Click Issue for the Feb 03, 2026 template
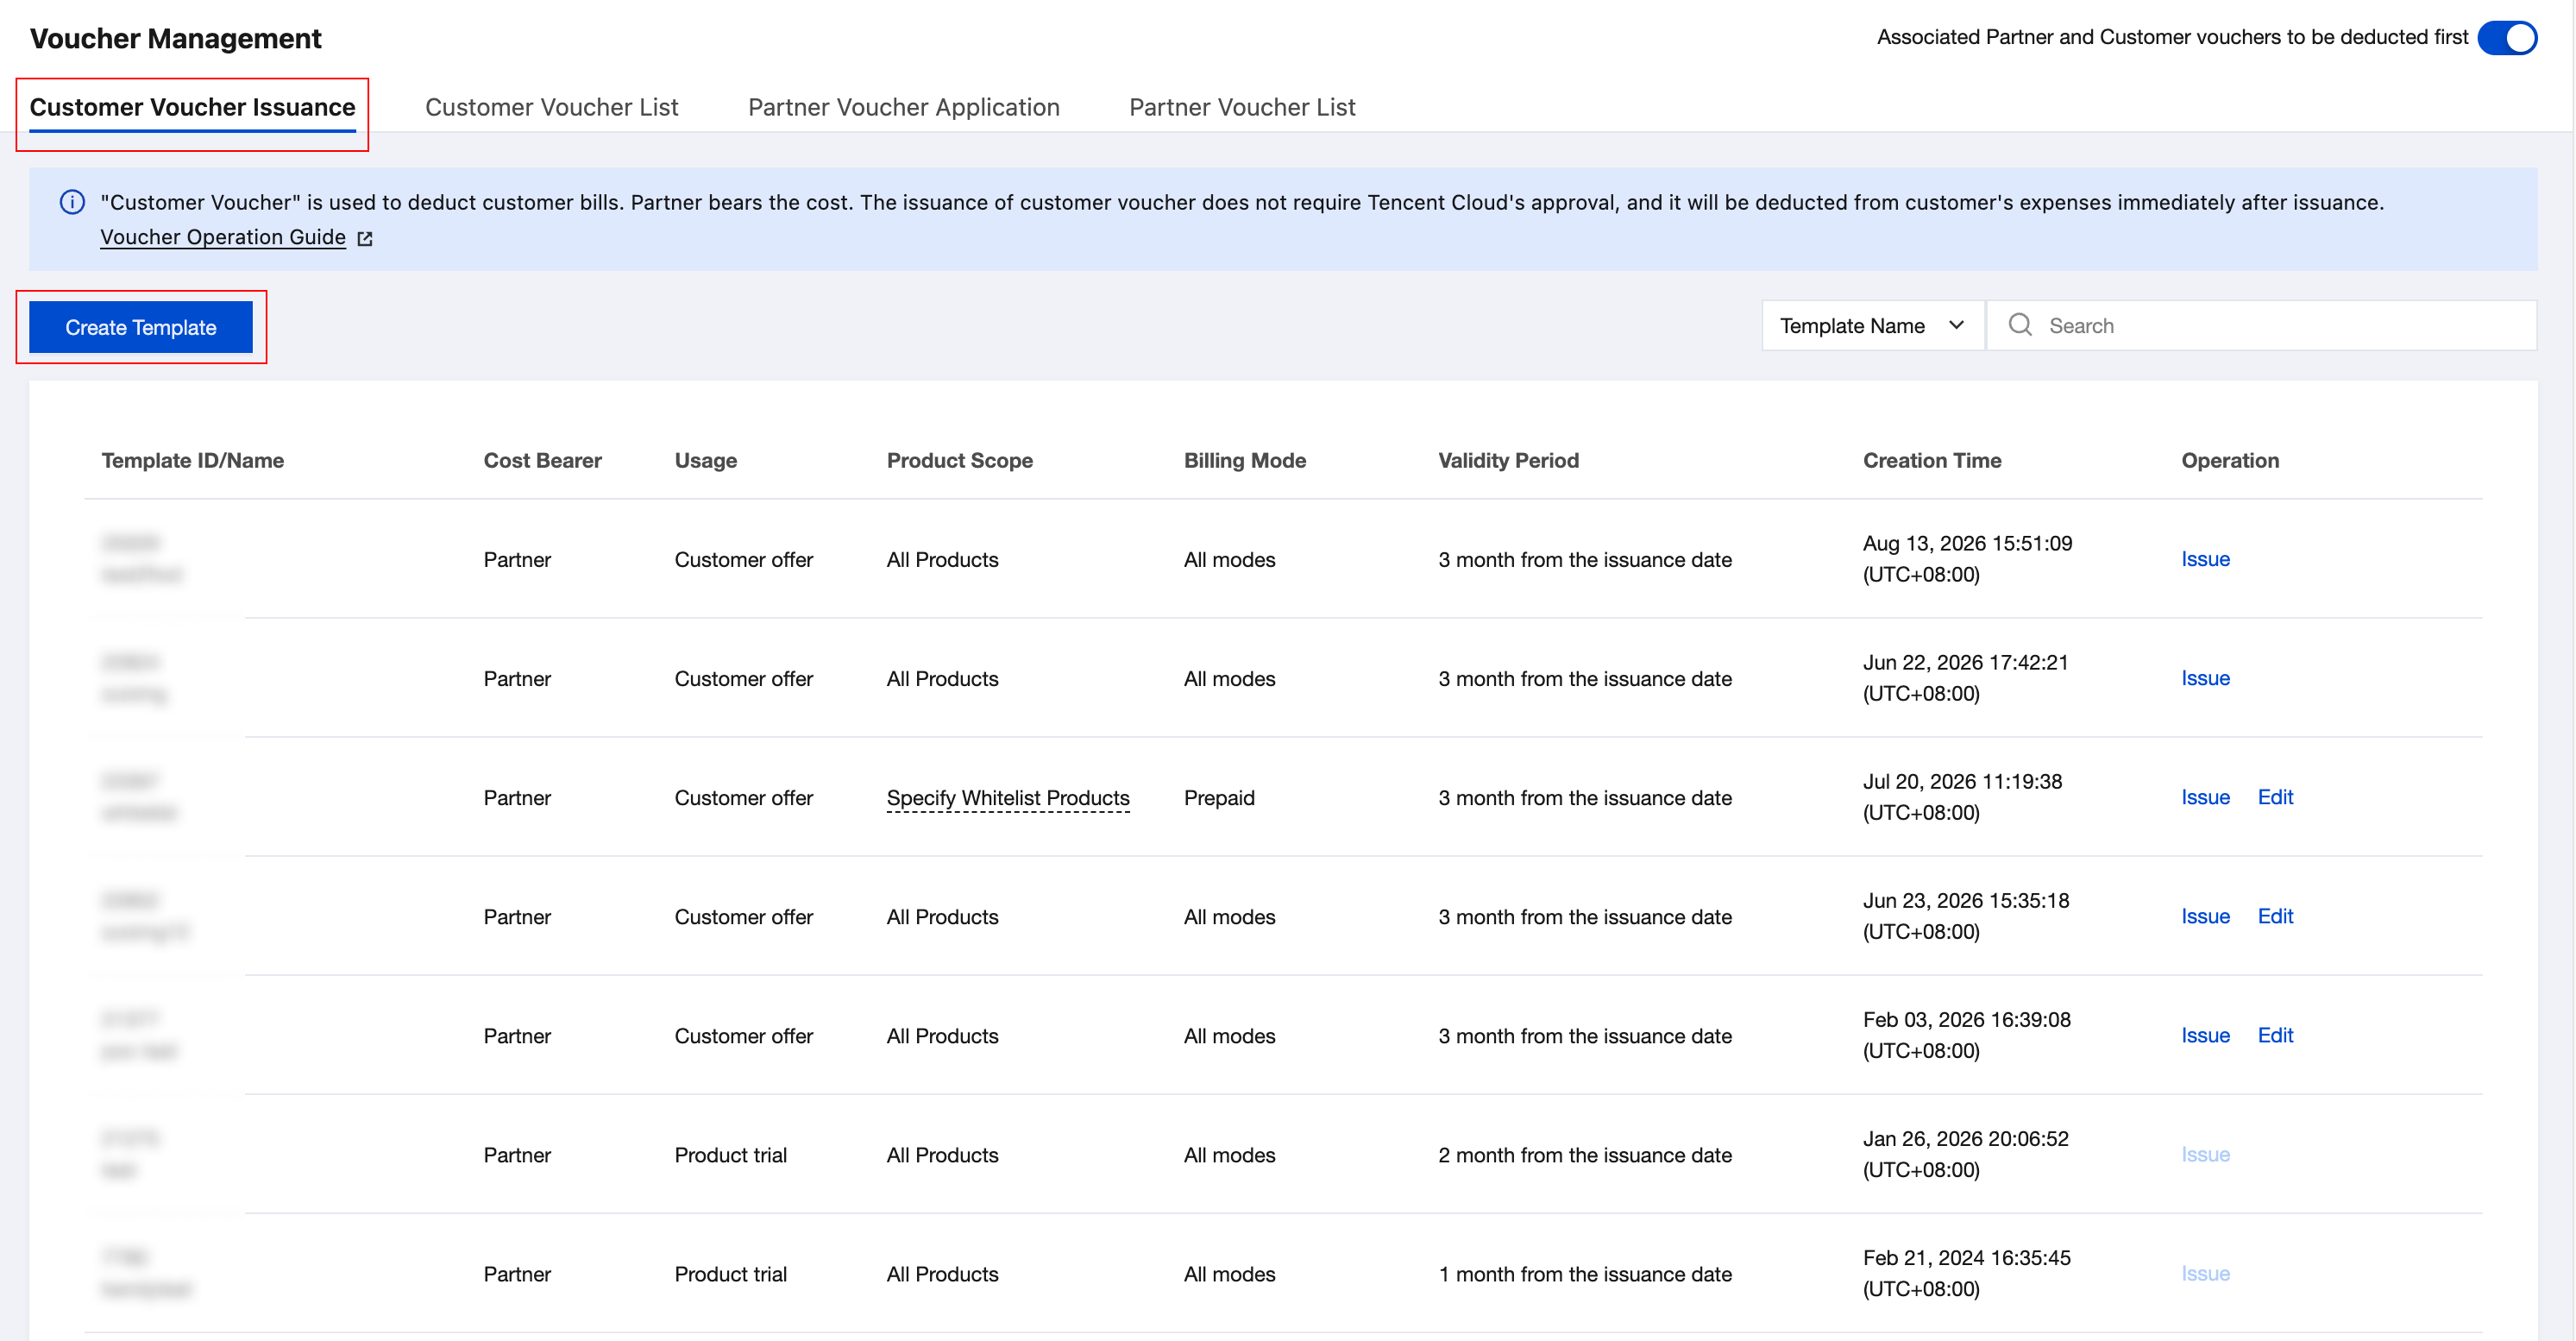Viewport: 2576px width, 1341px height. pyautogui.click(x=2205, y=1035)
